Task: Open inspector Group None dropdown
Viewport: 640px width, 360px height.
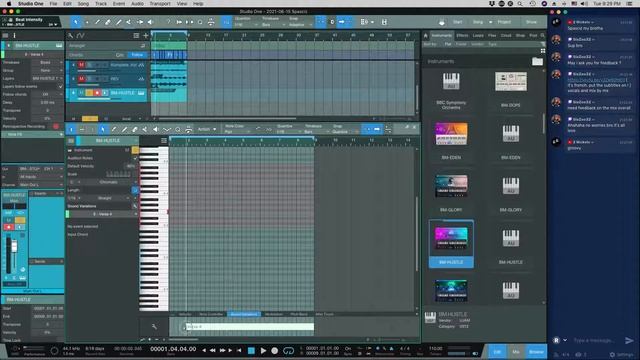Action: pos(46,71)
